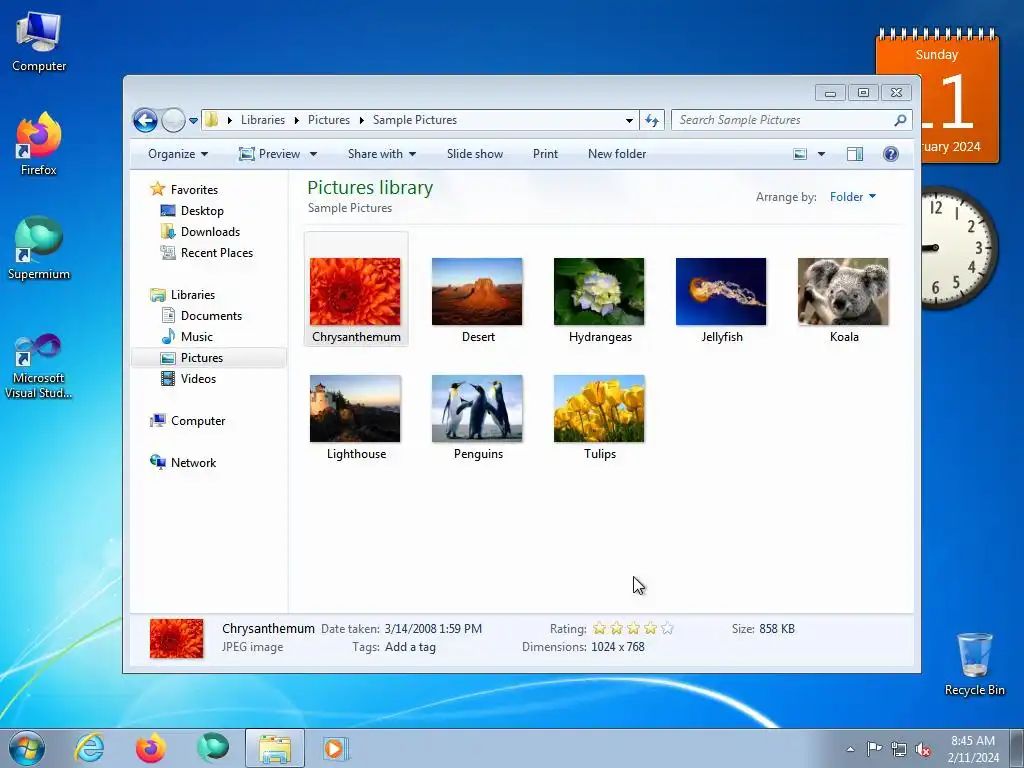The height and width of the screenshot is (768, 1024).
Task: Open the Music library
Action: pyautogui.click(x=197, y=336)
